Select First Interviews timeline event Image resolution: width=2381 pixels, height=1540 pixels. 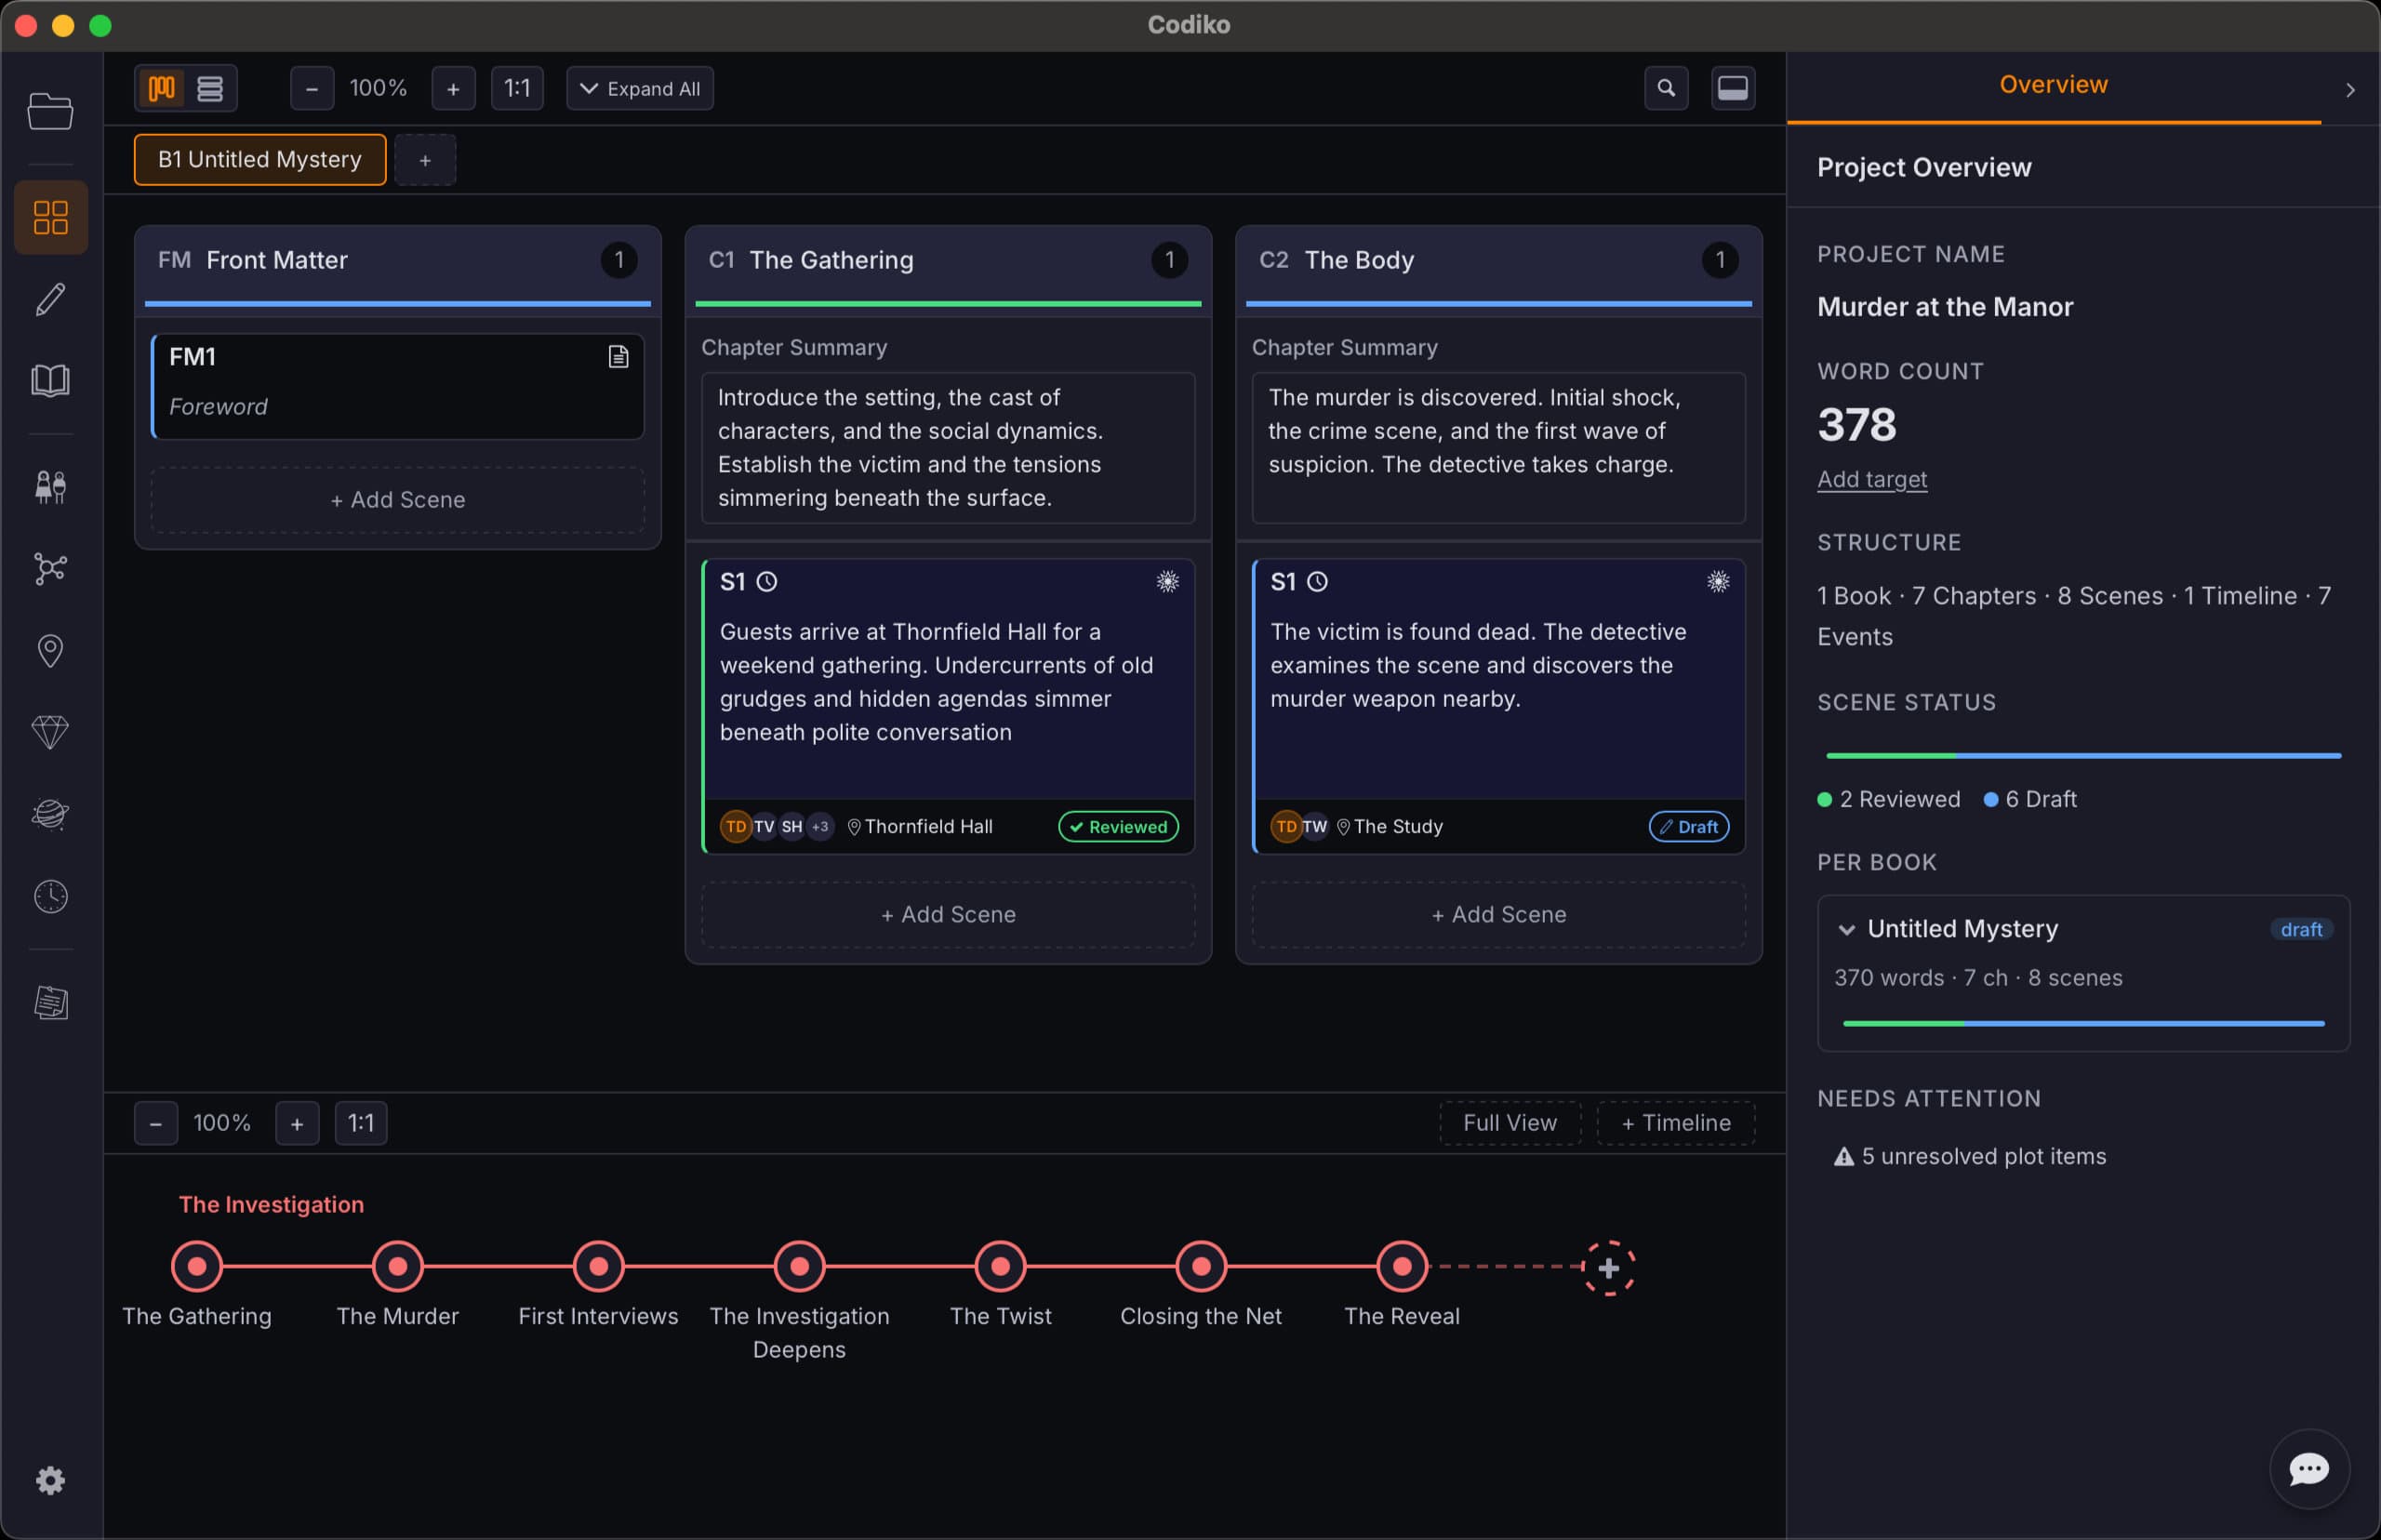(599, 1266)
